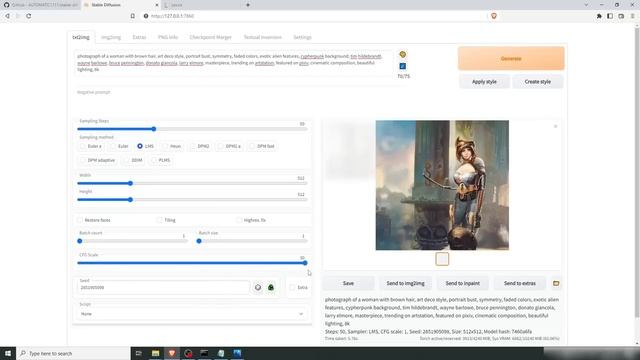Select the Heun sampling method
Viewport: 640px width, 360px height.
point(172,146)
